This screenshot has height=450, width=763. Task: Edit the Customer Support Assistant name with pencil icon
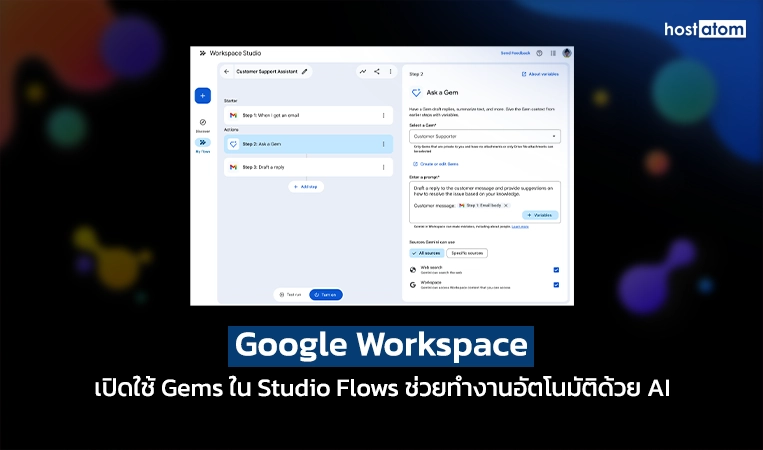(305, 72)
